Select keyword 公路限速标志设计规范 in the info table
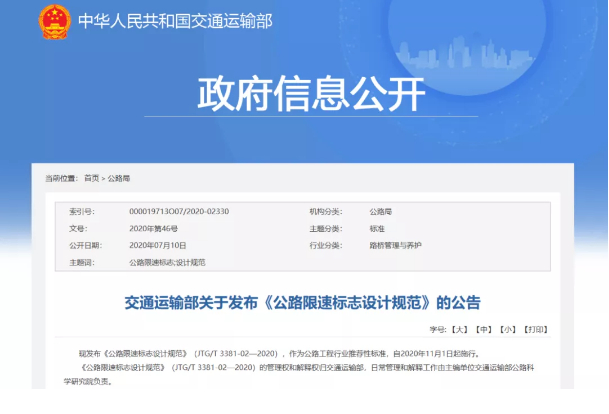This screenshot has height=414, width=609. [x=167, y=263]
